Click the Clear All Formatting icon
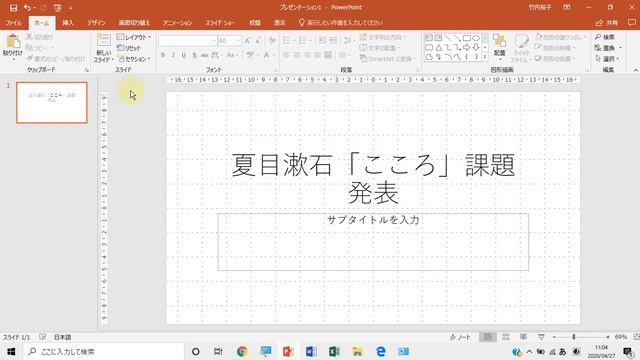Image resolution: width=640 pixels, height=360 pixels. [272, 41]
